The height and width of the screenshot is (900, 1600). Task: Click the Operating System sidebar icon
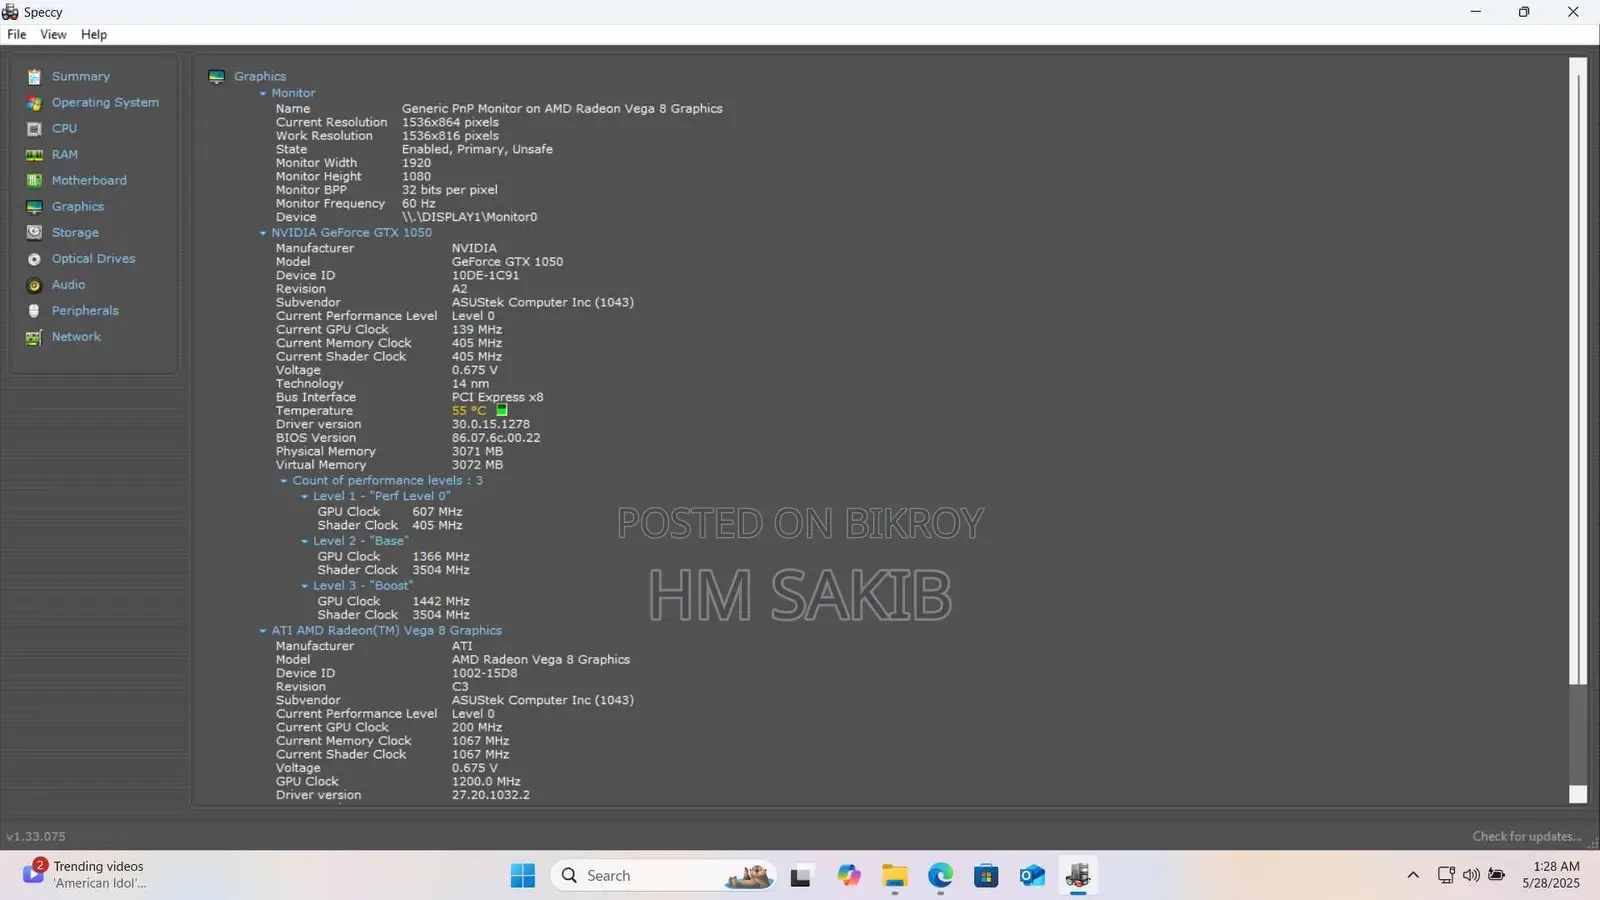(34, 103)
